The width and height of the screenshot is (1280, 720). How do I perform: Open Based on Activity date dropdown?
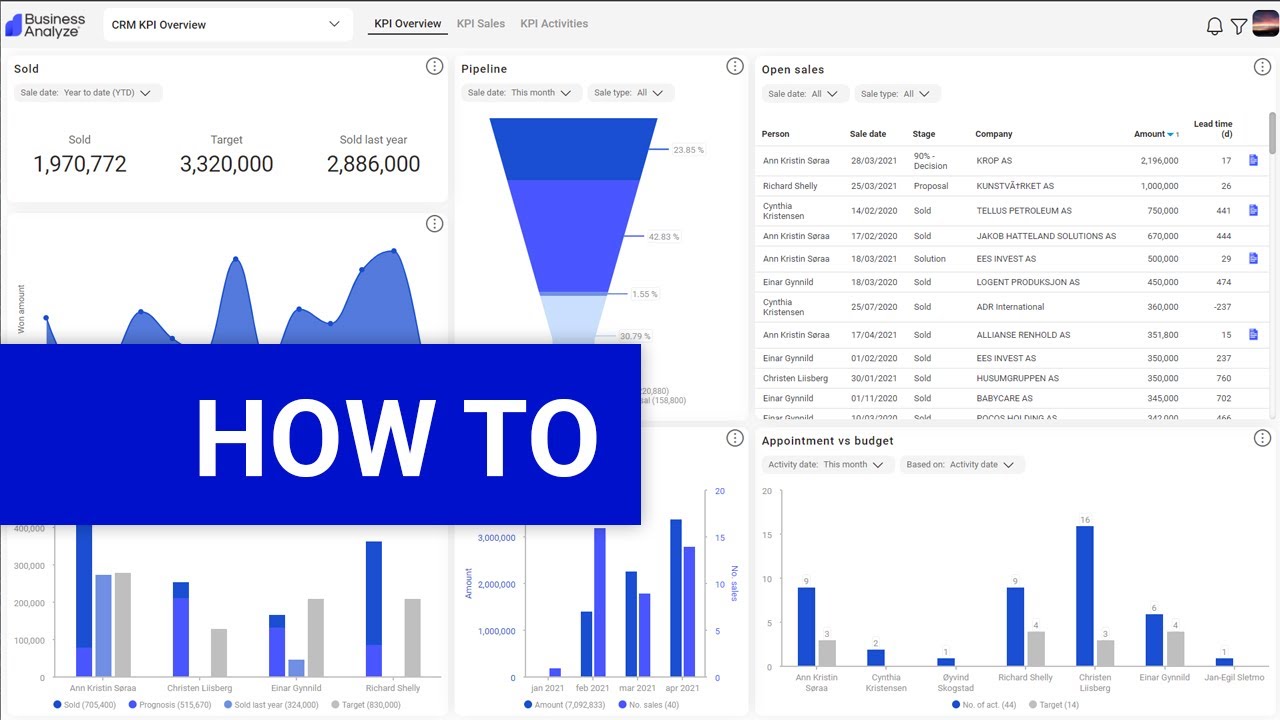[x=962, y=465]
